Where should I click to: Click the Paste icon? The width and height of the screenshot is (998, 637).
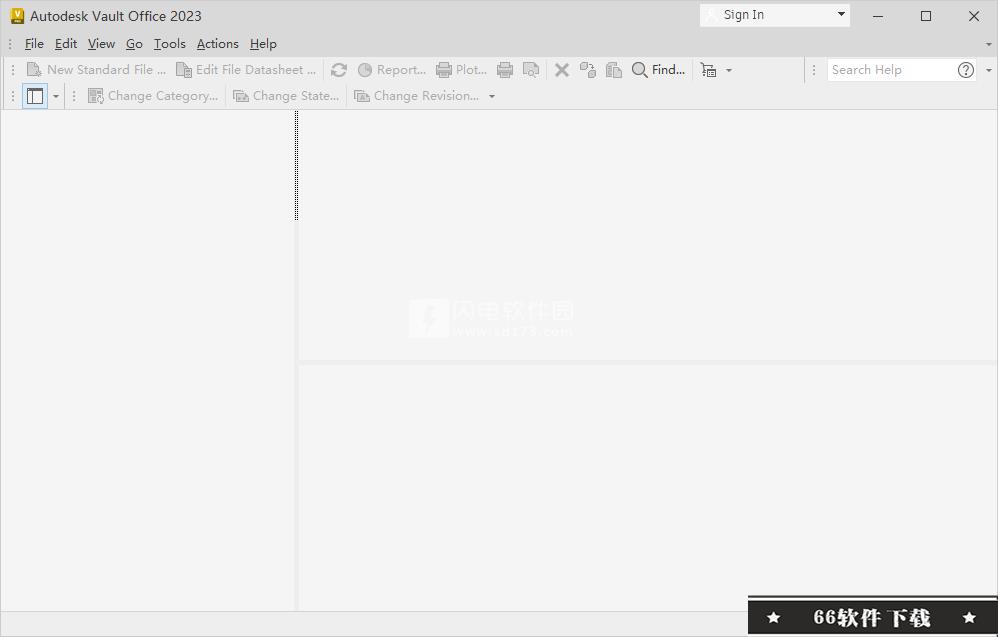(x=614, y=70)
